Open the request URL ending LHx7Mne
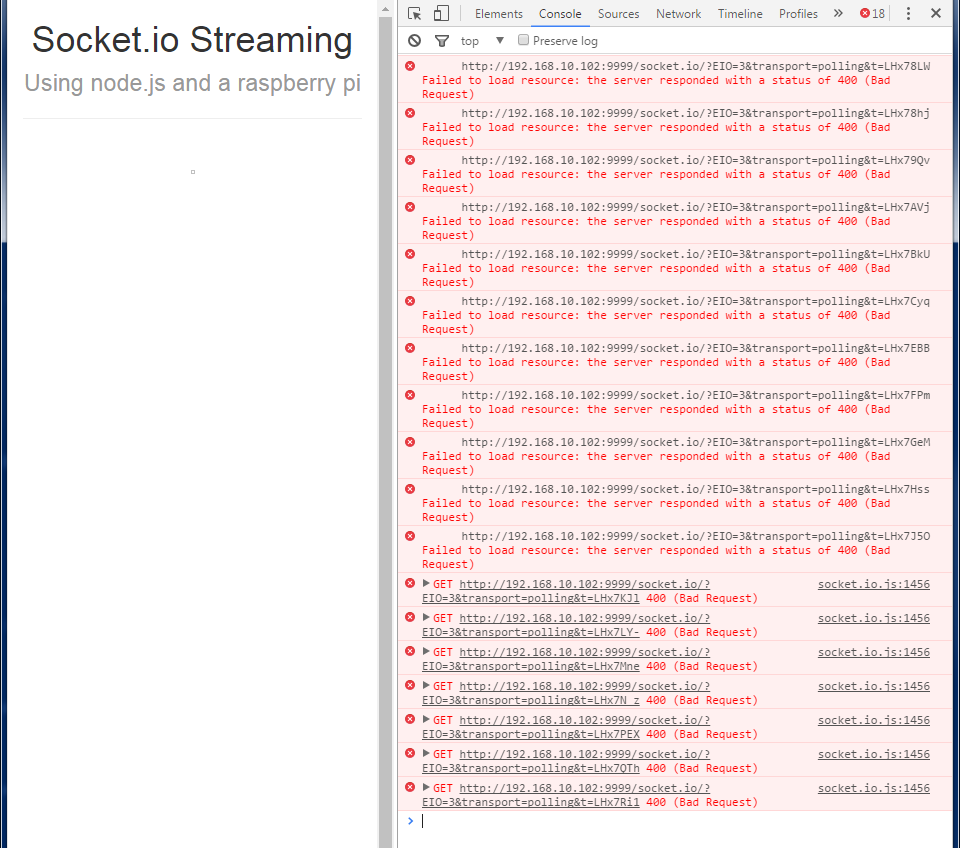Screen dimensions: 960x848 [x=566, y=659]
